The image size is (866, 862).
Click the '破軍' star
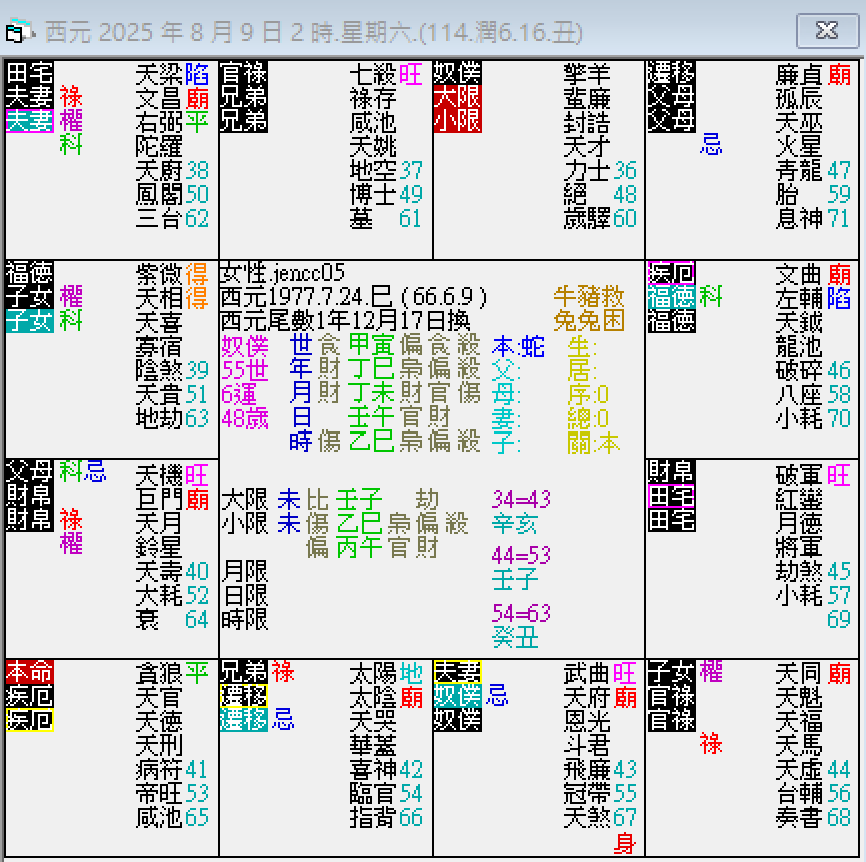[799, 475]
